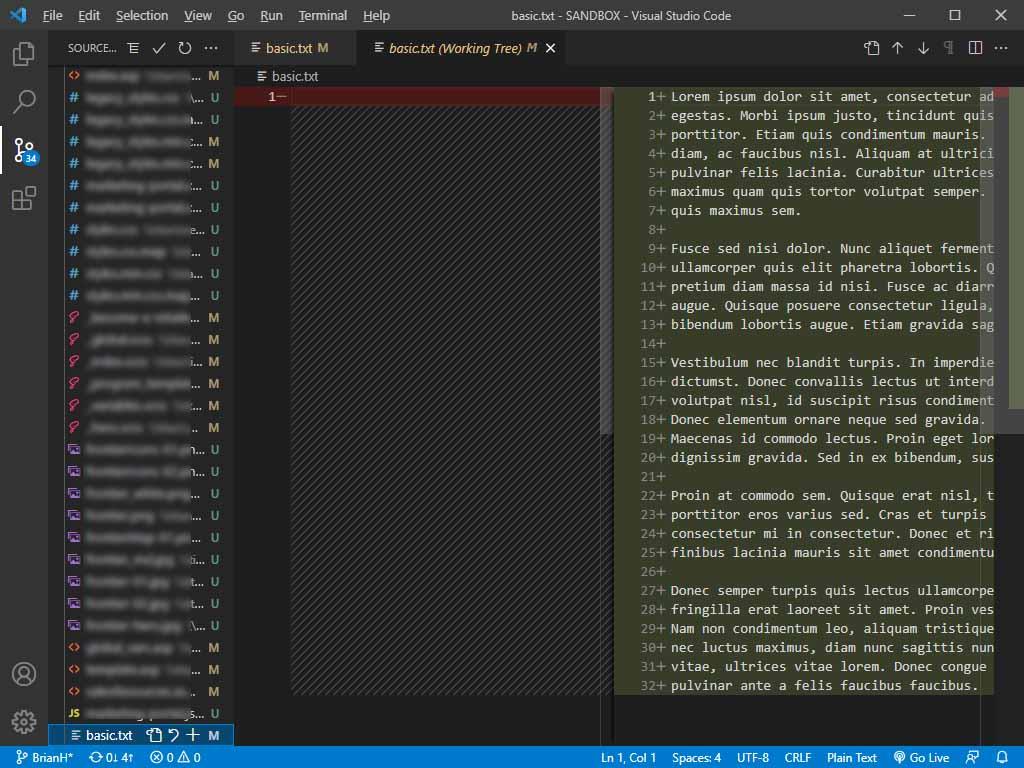Select the Source Control icon with 34 badge
This screenshot has width=1024, height=768.
pos(25,150)
